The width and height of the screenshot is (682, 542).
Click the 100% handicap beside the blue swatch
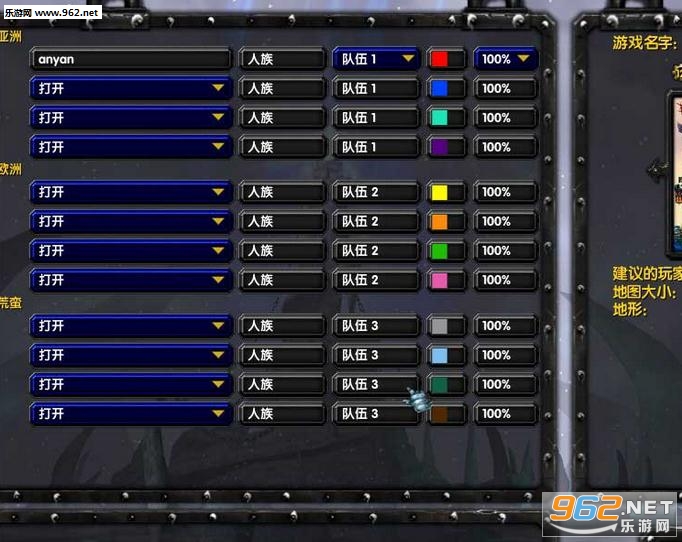click(x=505, y=88)
